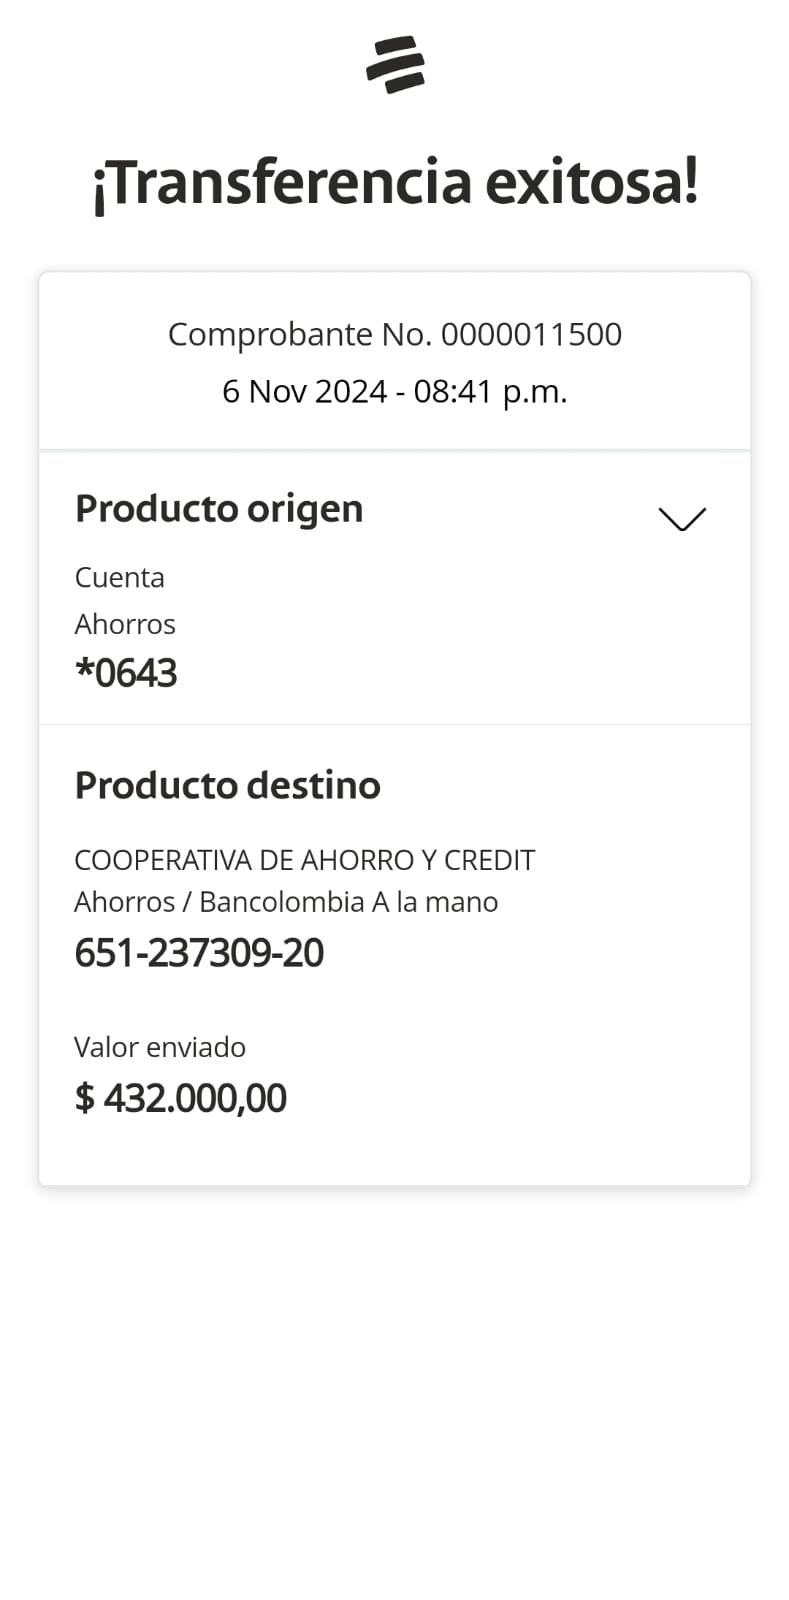789x1600 pixels.
Task: Select the Comprobante No. 0000011500 text
Action: pyautogui.click(x=394, y=334)
